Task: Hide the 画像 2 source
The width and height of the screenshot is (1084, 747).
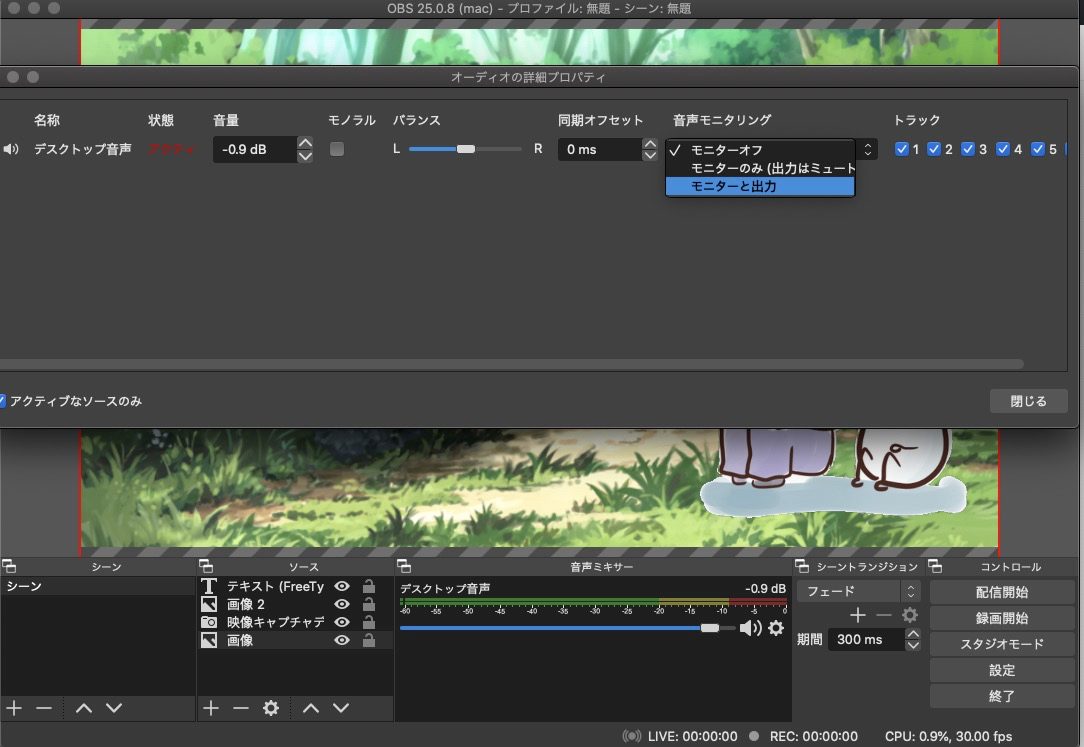Action: click(342, 604)
